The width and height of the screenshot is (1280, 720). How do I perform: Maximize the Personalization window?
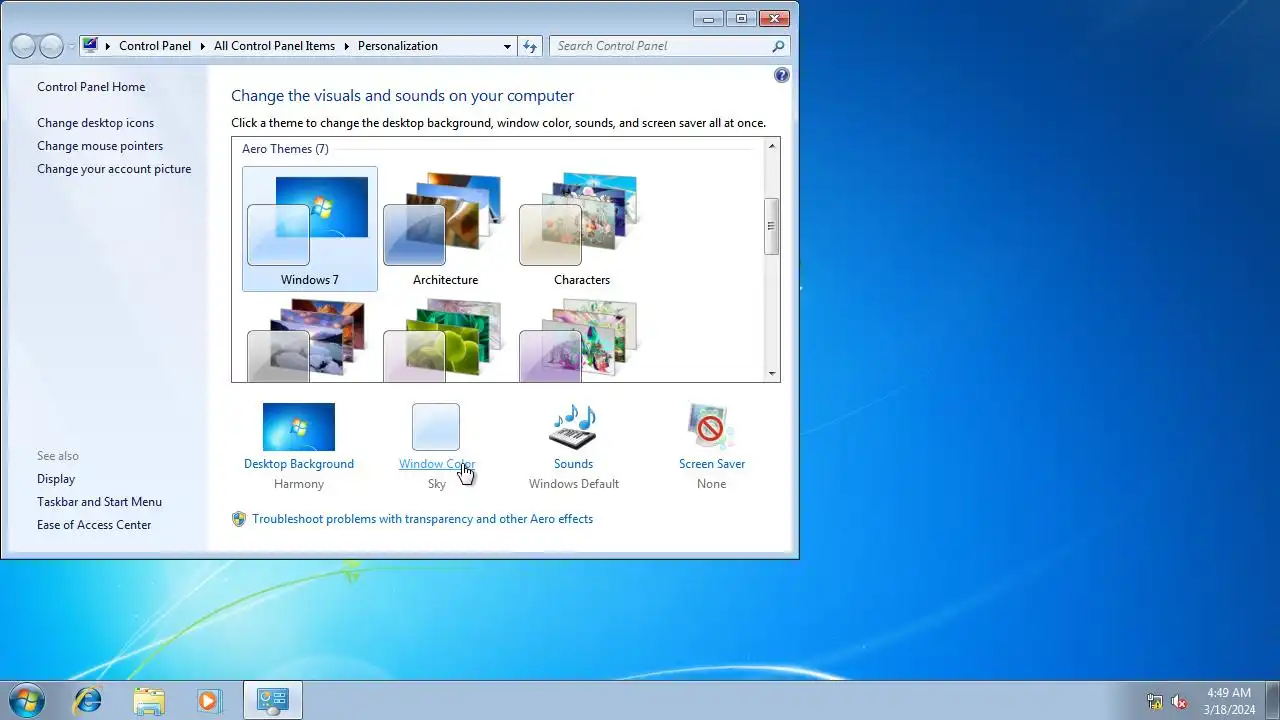point(741,18)
